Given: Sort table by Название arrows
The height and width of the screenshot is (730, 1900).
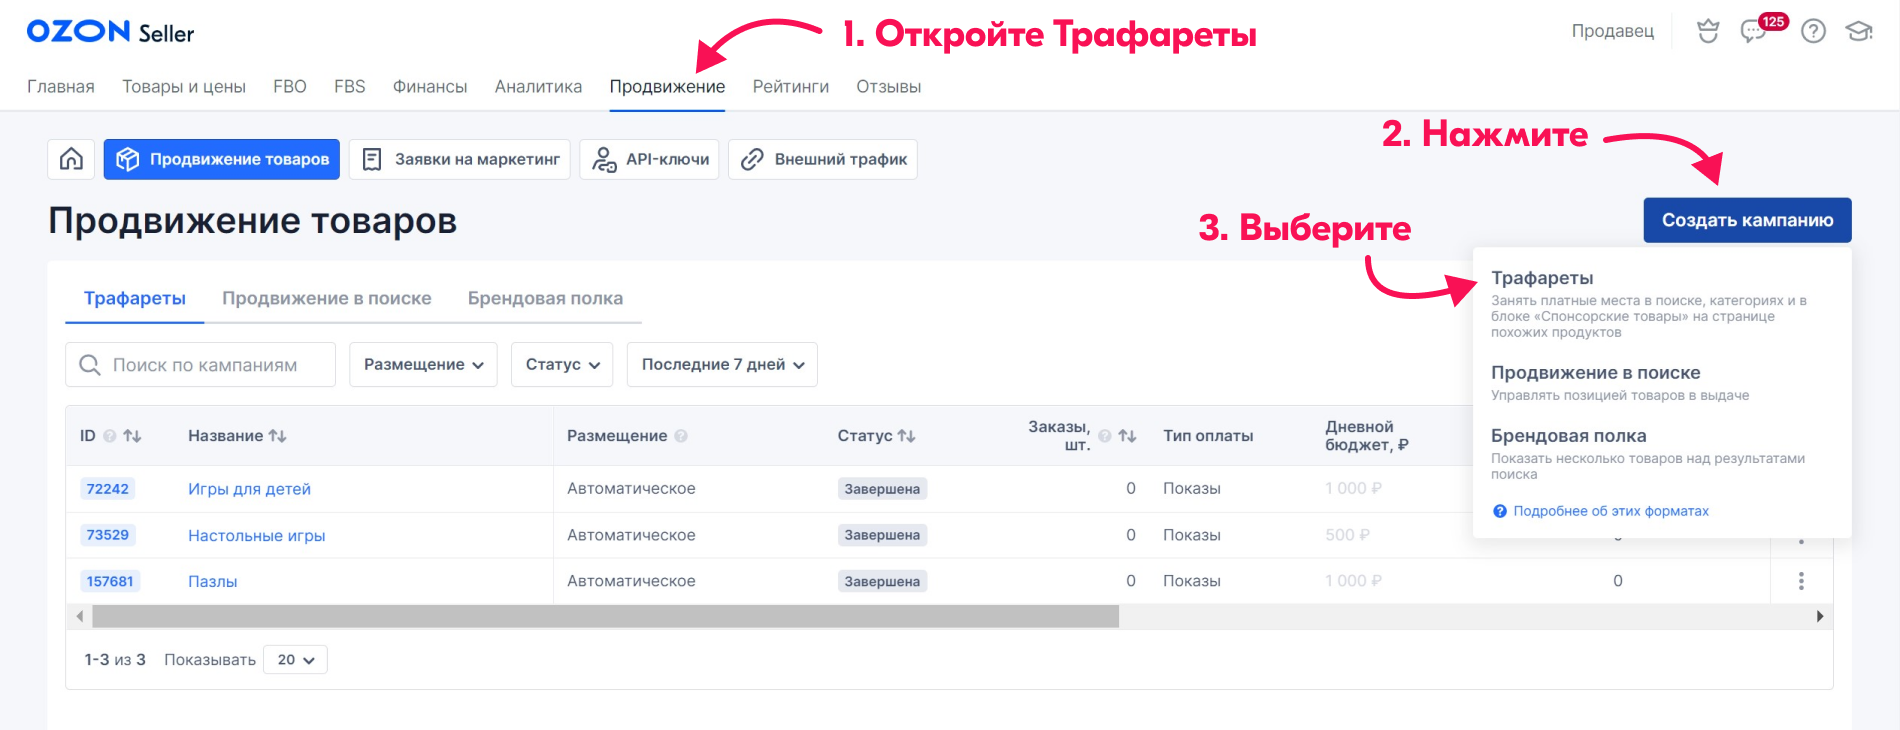Looking at the screenshot, I should pyautogui.click(x=278, y=436).
